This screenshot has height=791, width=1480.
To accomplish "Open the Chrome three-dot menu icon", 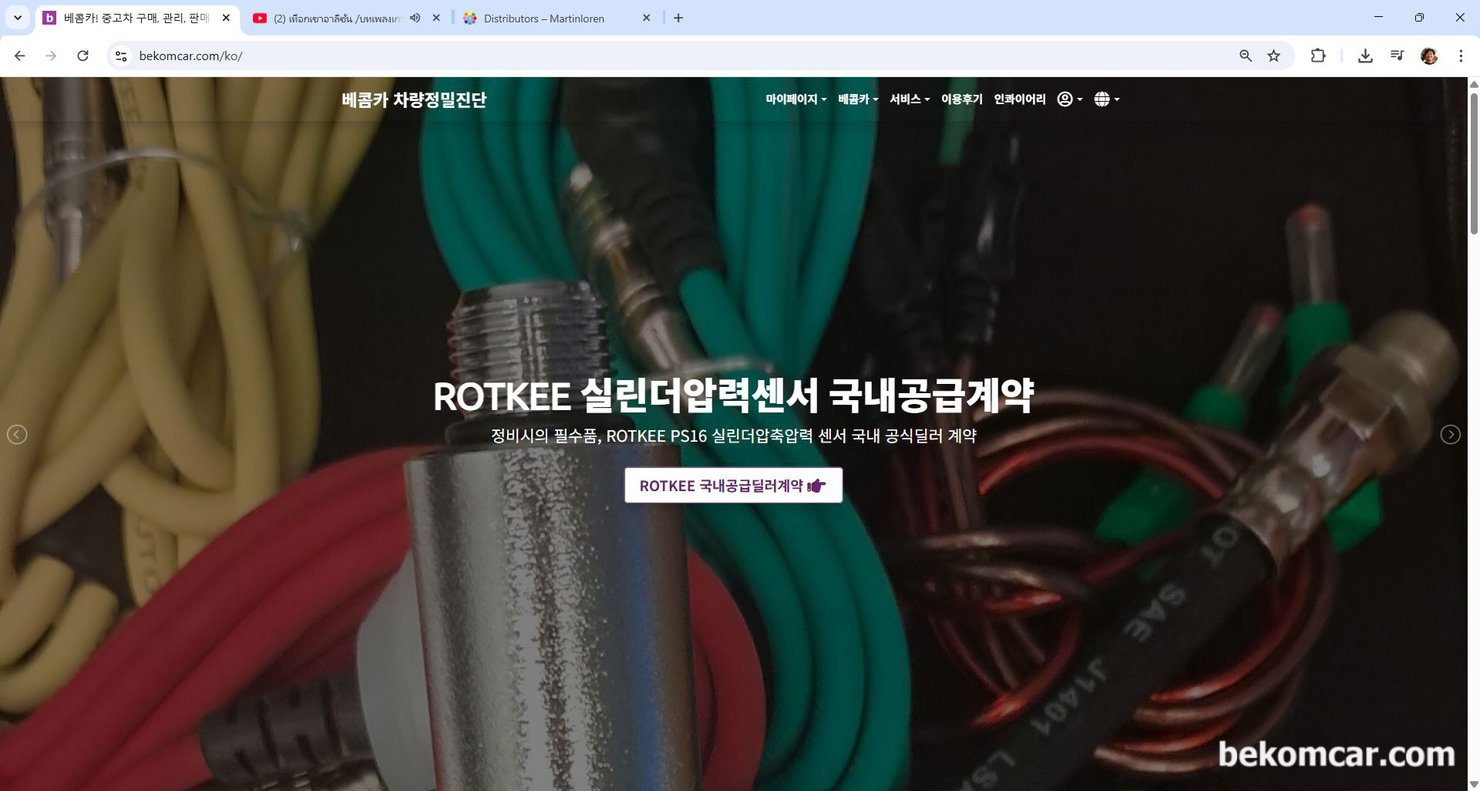I will (x=1461, y=56).
